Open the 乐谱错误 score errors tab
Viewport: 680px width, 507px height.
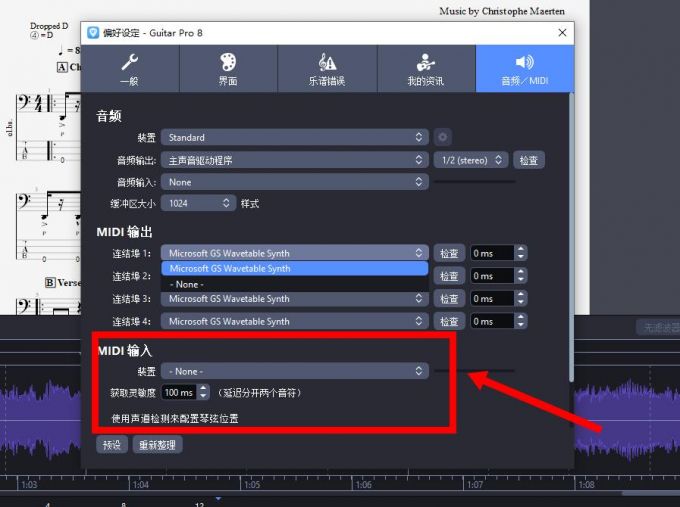(327, 69)
